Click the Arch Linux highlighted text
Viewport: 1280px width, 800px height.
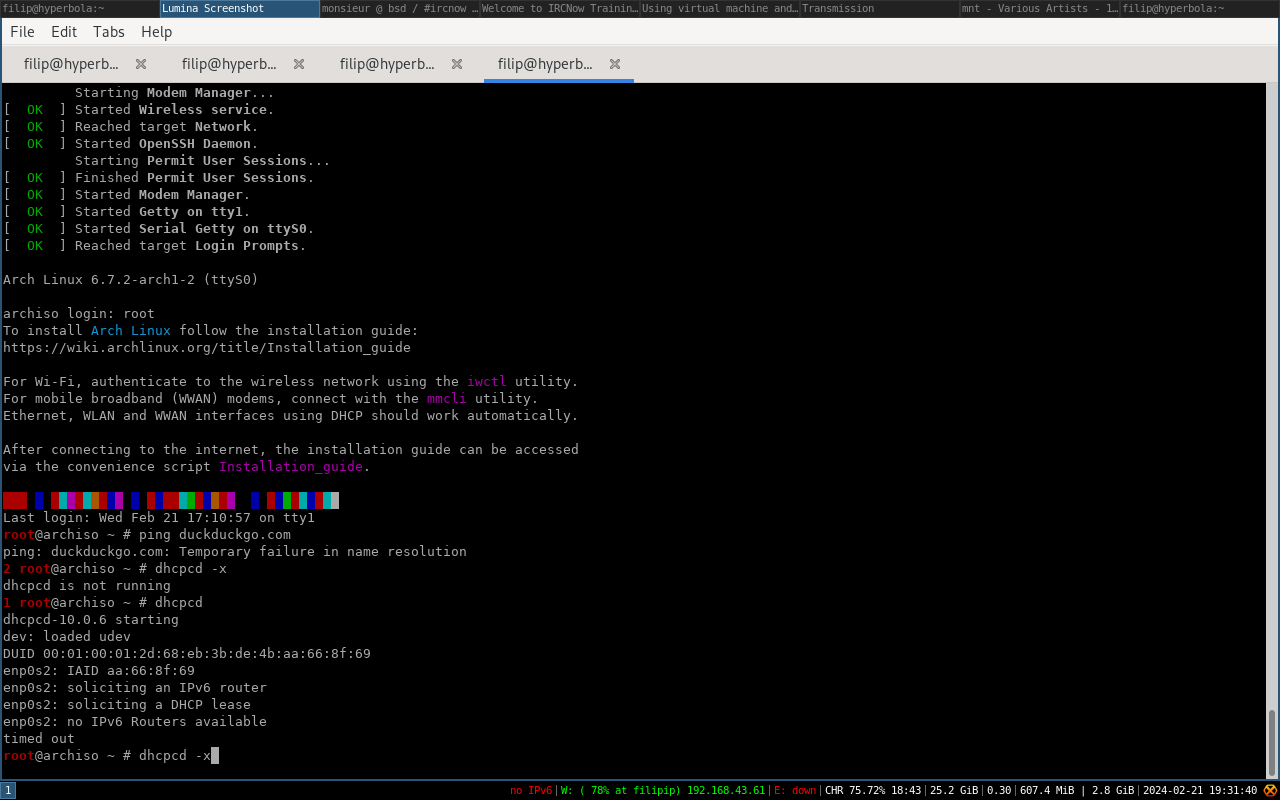click(131, 331)
